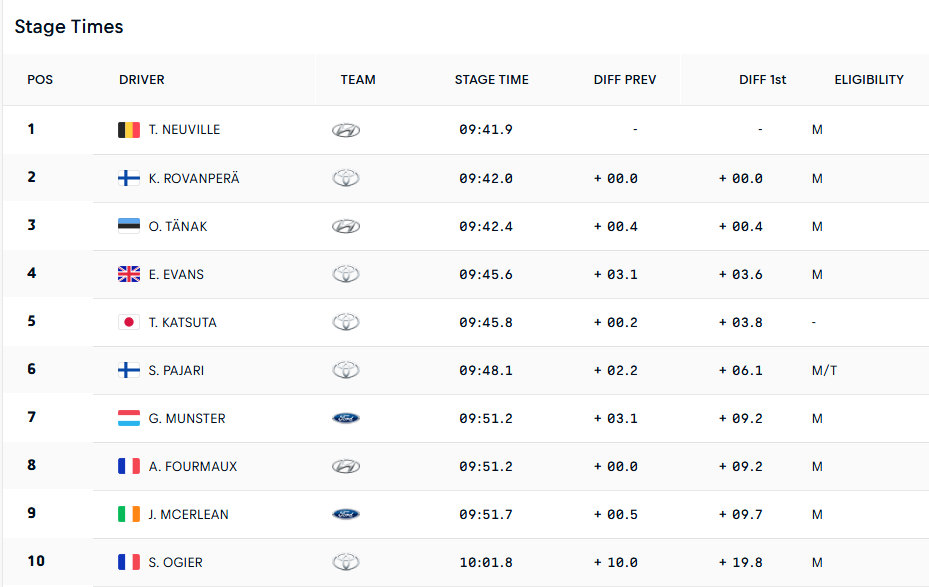Click the Ford logo in McErlean's row
The height and width of the screenshot is (587, 929).
pos(346,514)
